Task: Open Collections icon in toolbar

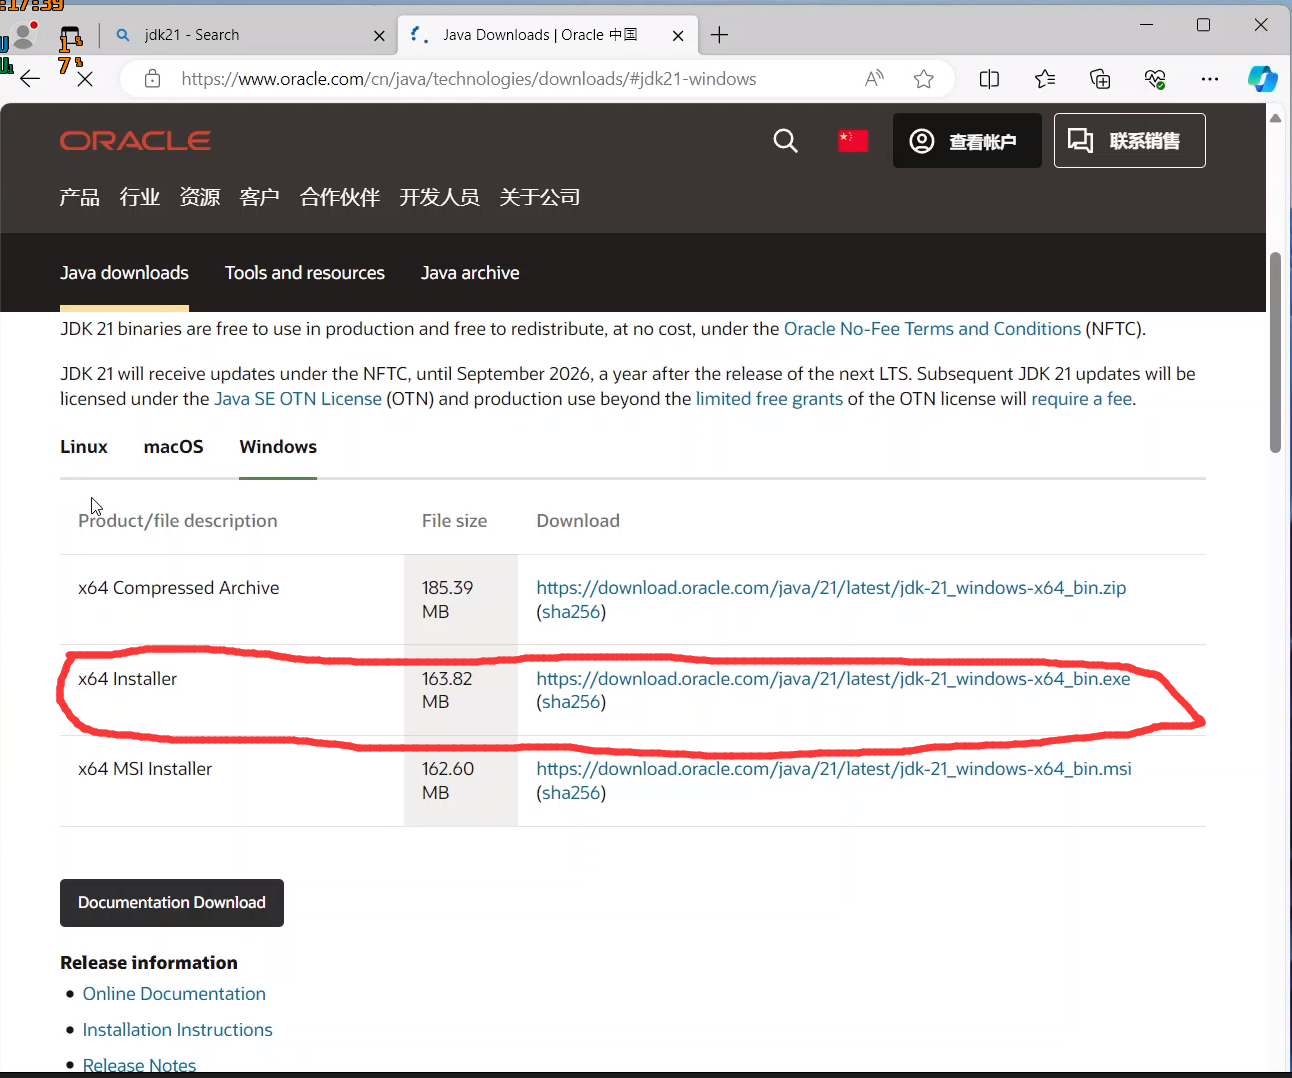Action: 1100,78
